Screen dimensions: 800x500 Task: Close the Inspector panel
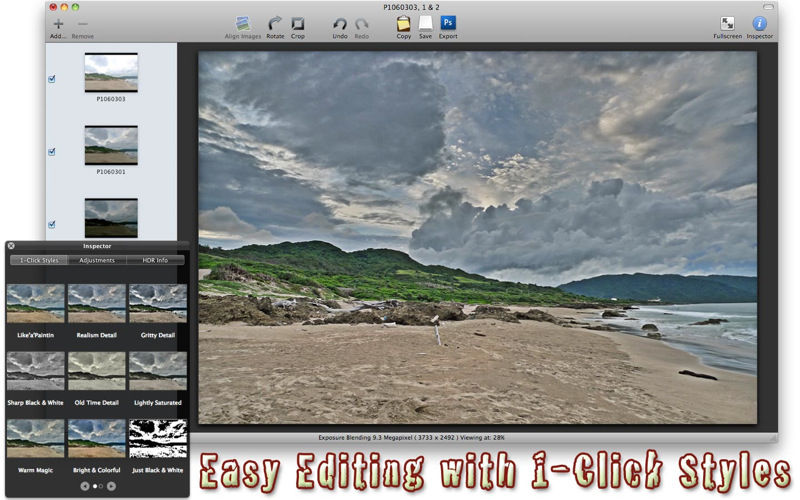coord(11,246)
